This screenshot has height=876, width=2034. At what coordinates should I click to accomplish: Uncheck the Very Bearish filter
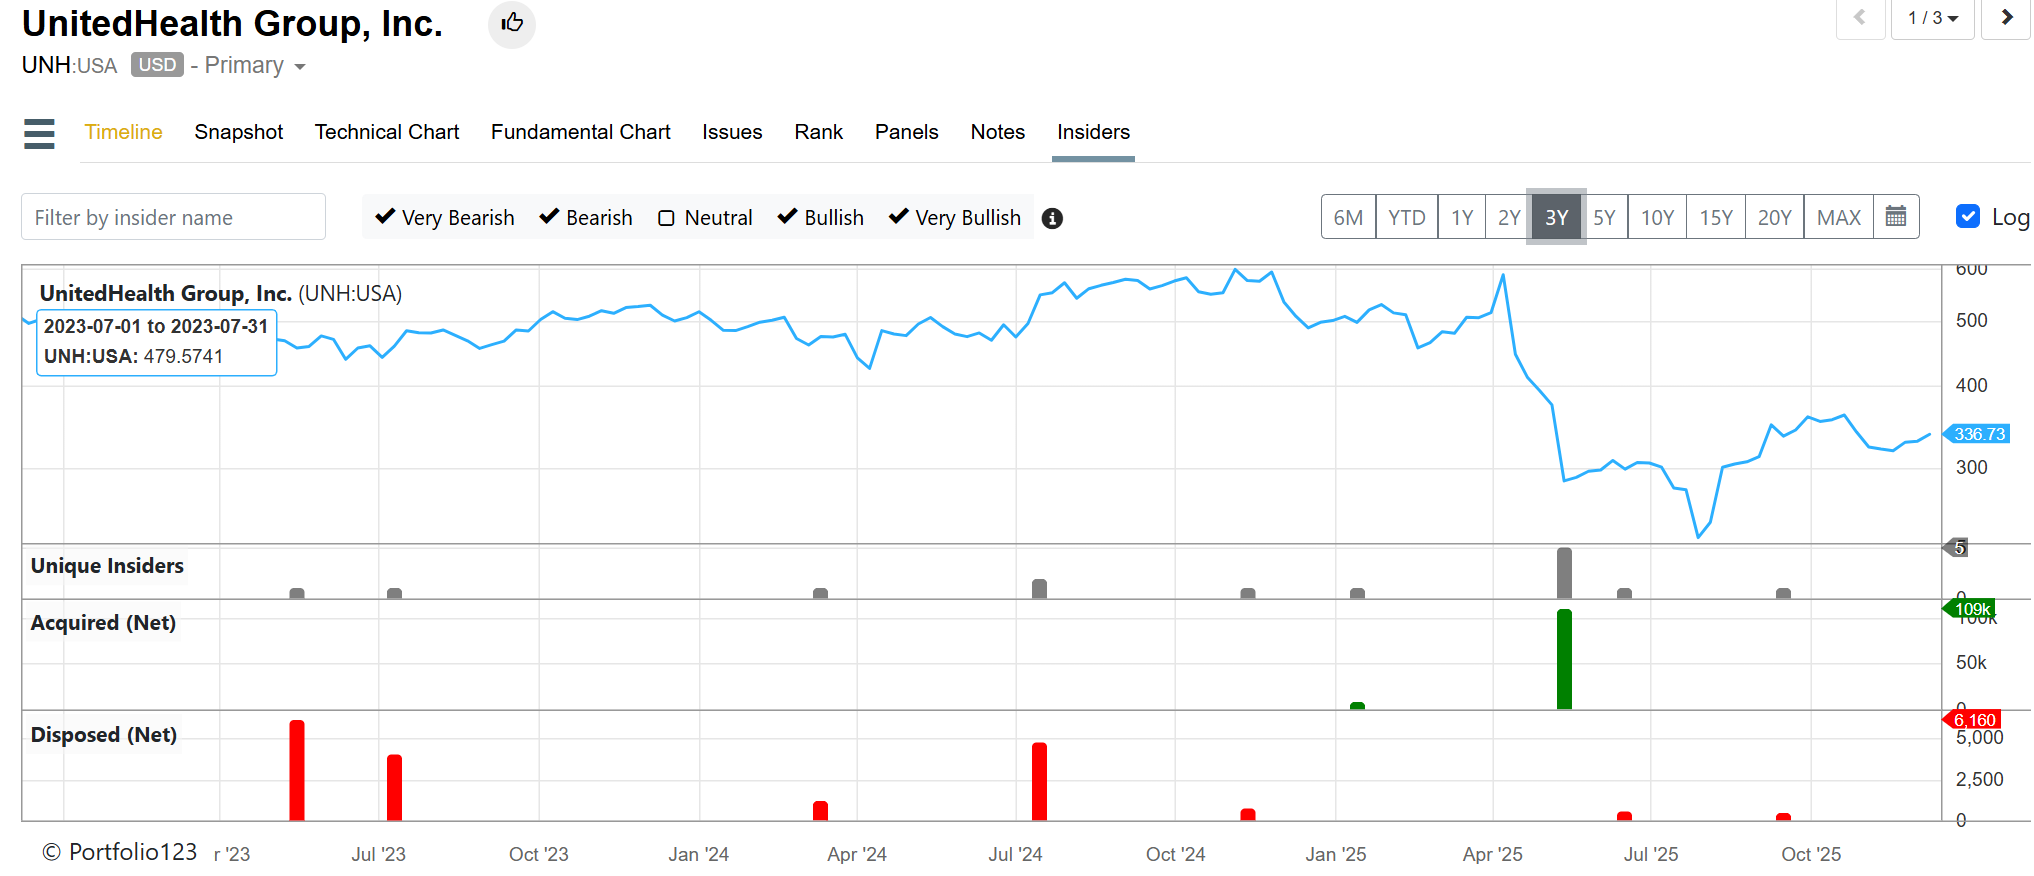coord(385,217)
